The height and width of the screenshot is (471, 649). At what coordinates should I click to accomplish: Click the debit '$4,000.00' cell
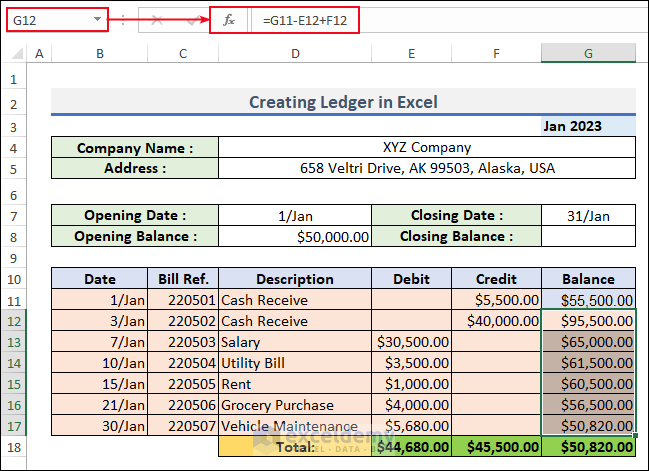click(x=411, y=405)
